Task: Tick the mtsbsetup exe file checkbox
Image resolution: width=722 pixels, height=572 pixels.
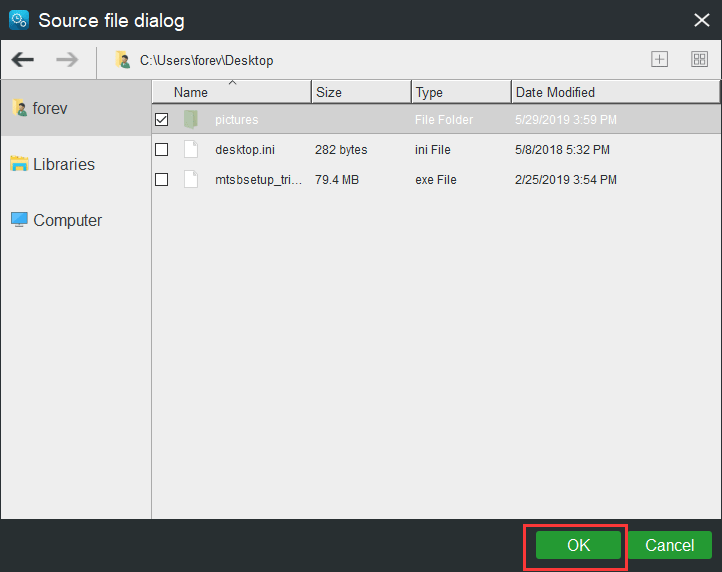Action: pos(162,180)
